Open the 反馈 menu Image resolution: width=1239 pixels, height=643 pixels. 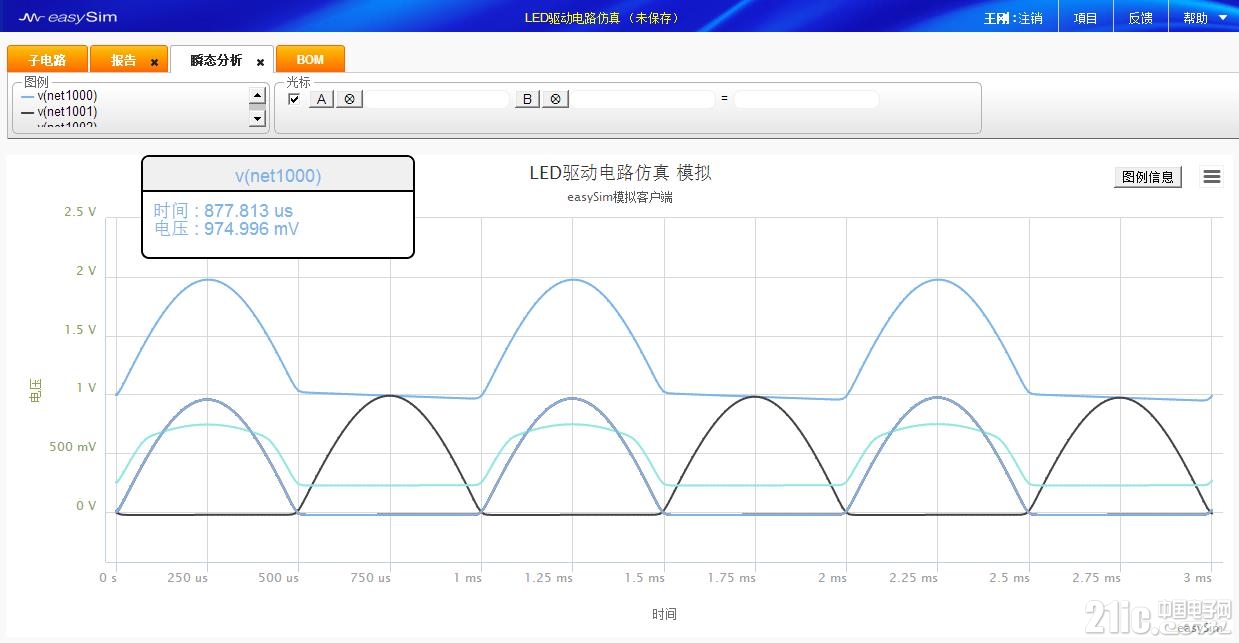coord(1140,18)
